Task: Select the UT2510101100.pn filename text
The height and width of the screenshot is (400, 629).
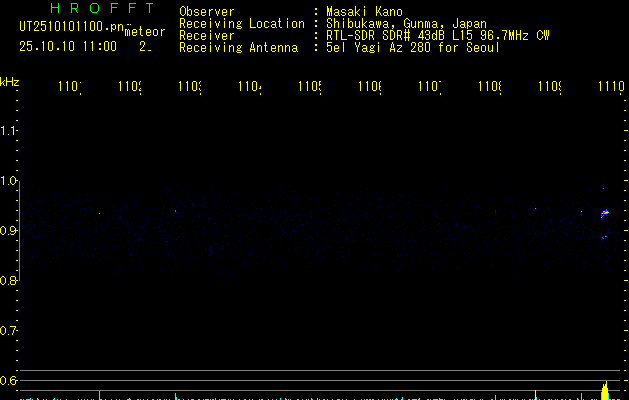Action: pos(71,27)
